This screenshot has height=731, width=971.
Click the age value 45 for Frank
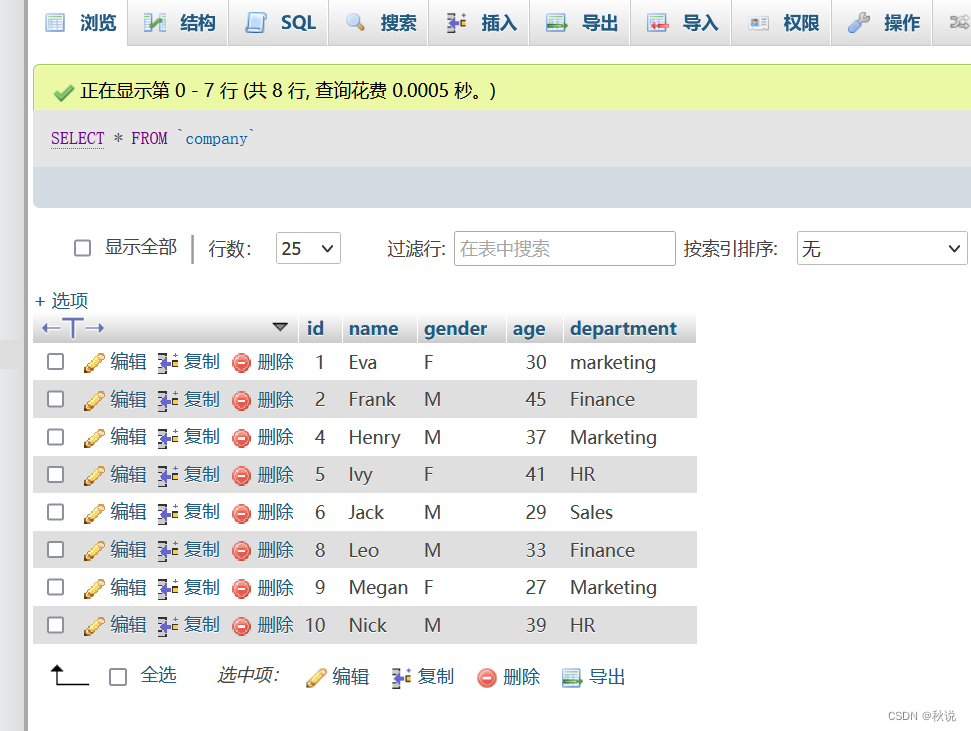[536, 400]
